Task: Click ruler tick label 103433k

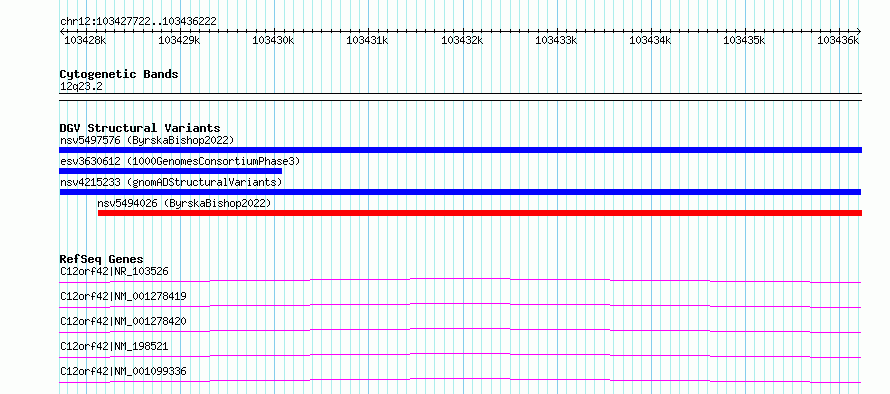Action: coord(556,40)
